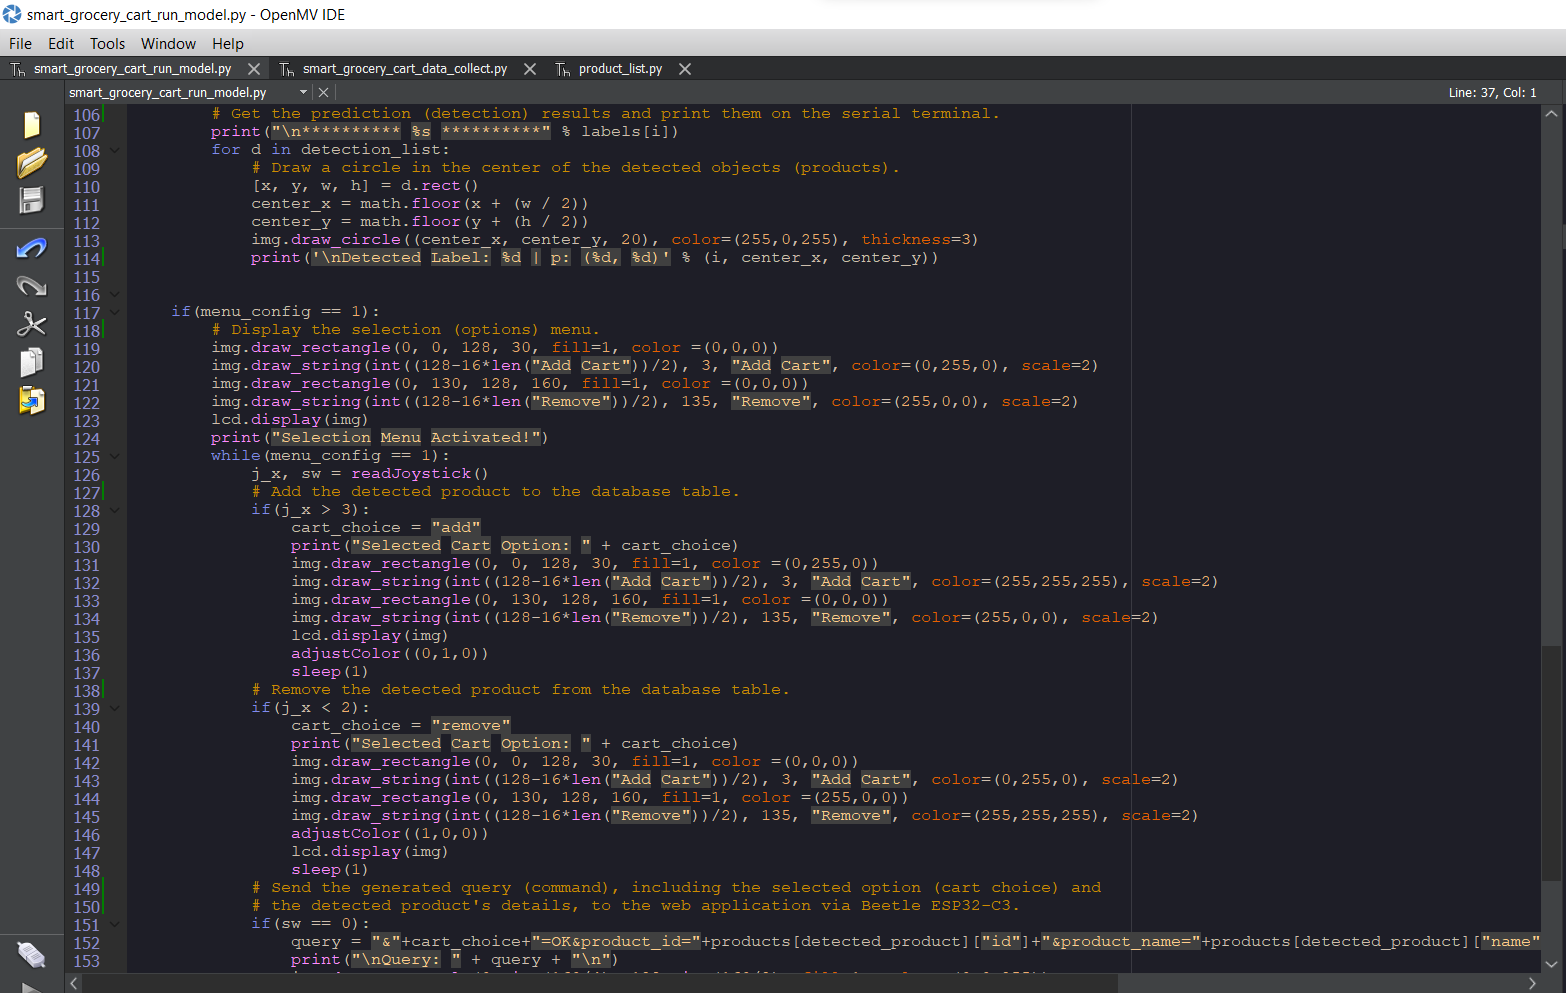This screenshot has width=1566, height=993.
Task: Cut the selection with the scissors icon
Action: tap(30, 323)
